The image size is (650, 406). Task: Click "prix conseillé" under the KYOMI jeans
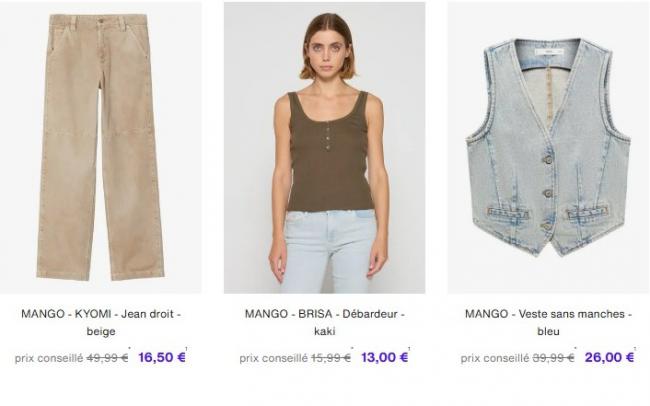click(49, 358)
